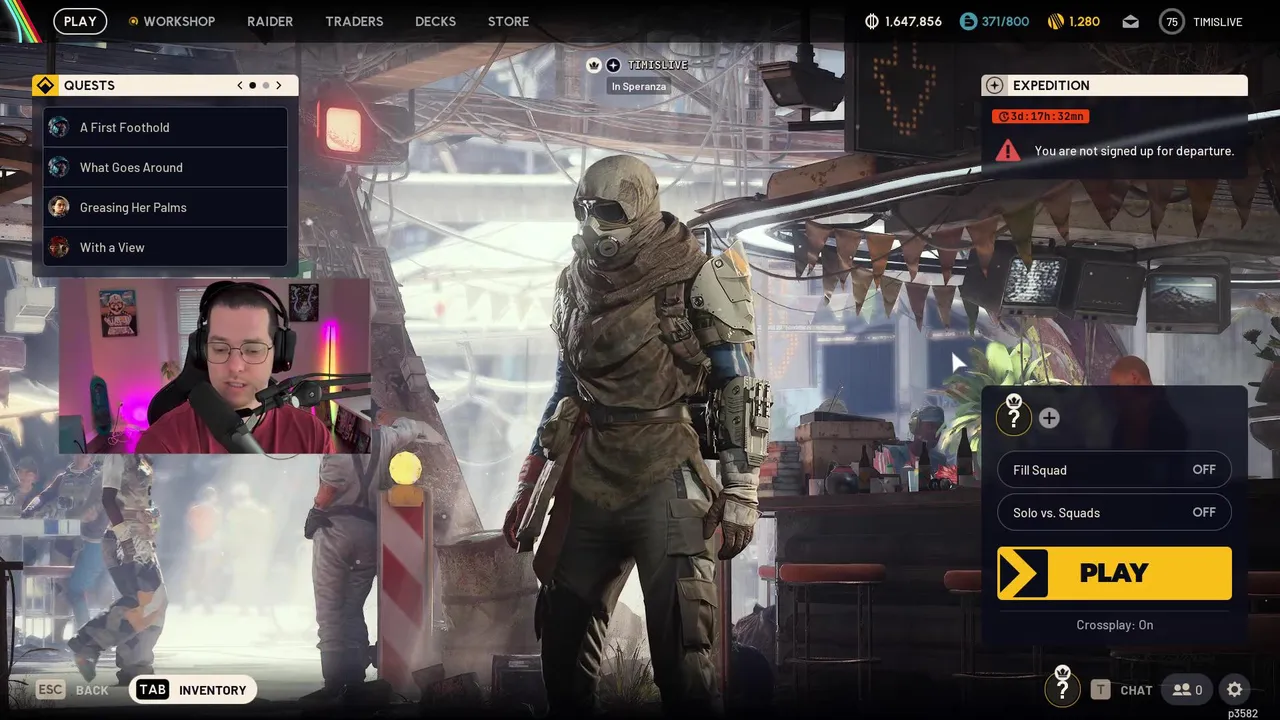Open settings gear icon

tap(1235, 689)
